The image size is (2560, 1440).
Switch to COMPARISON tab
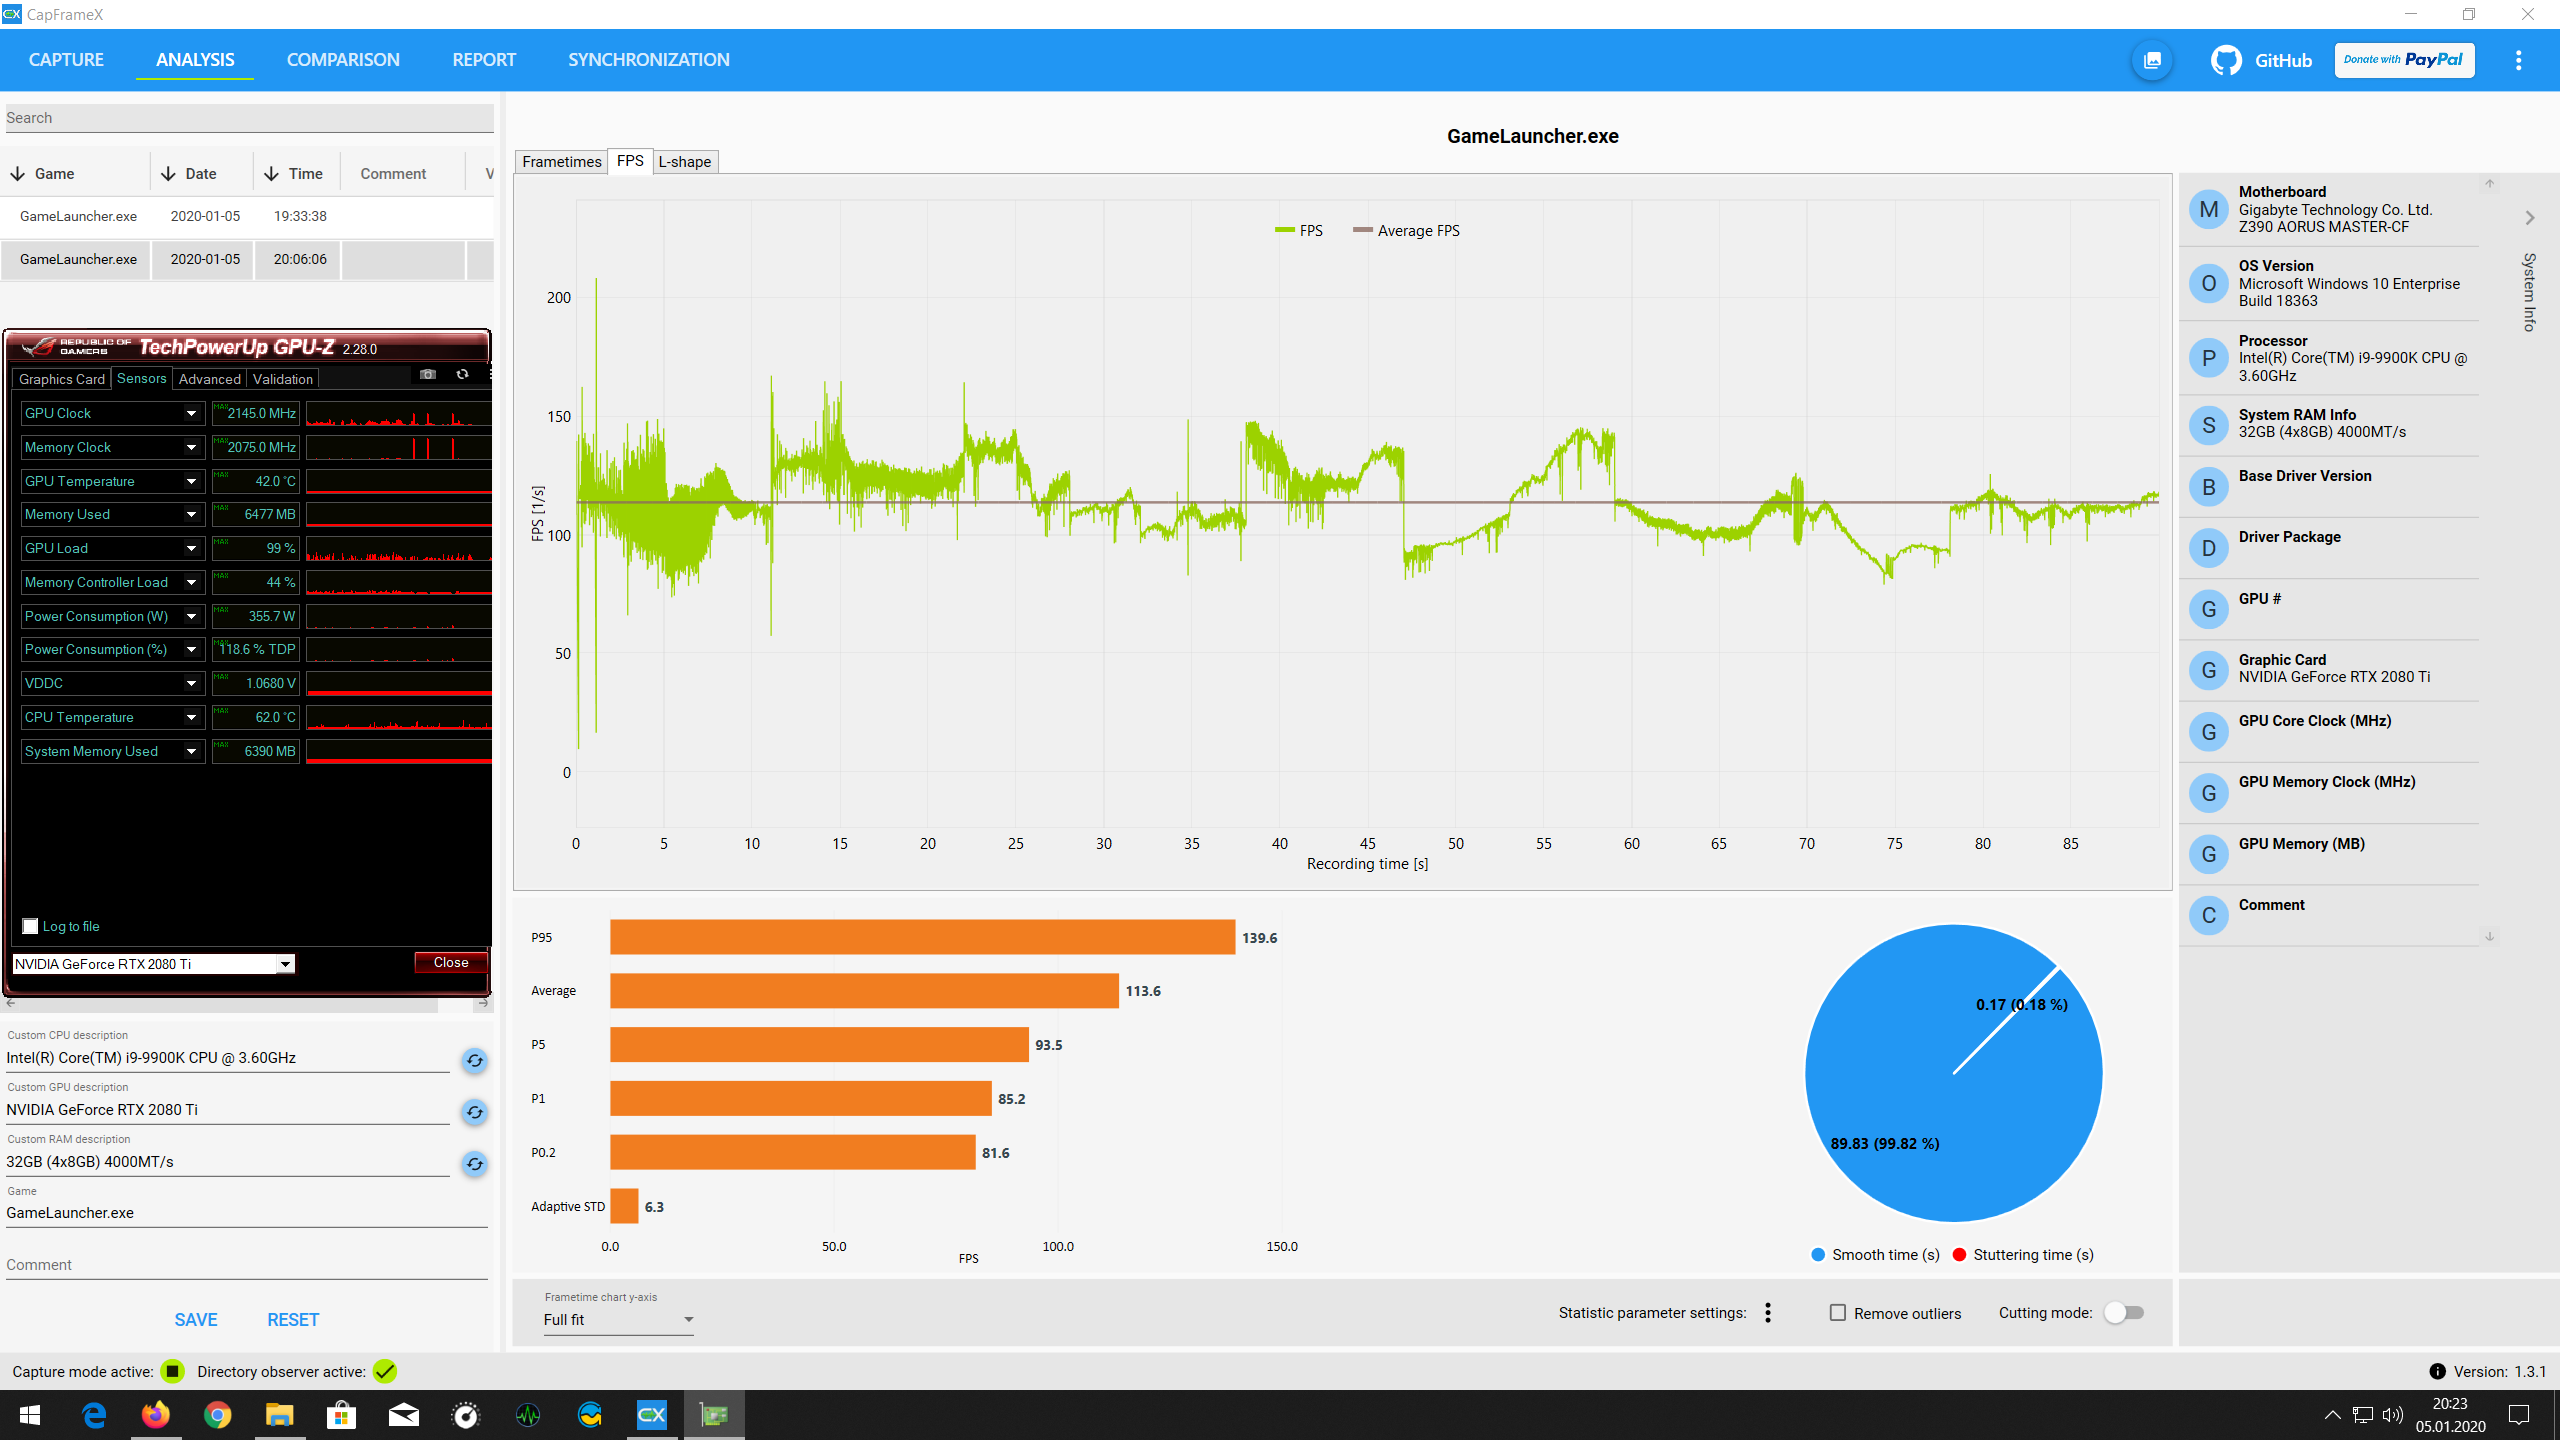coord(343,60)
